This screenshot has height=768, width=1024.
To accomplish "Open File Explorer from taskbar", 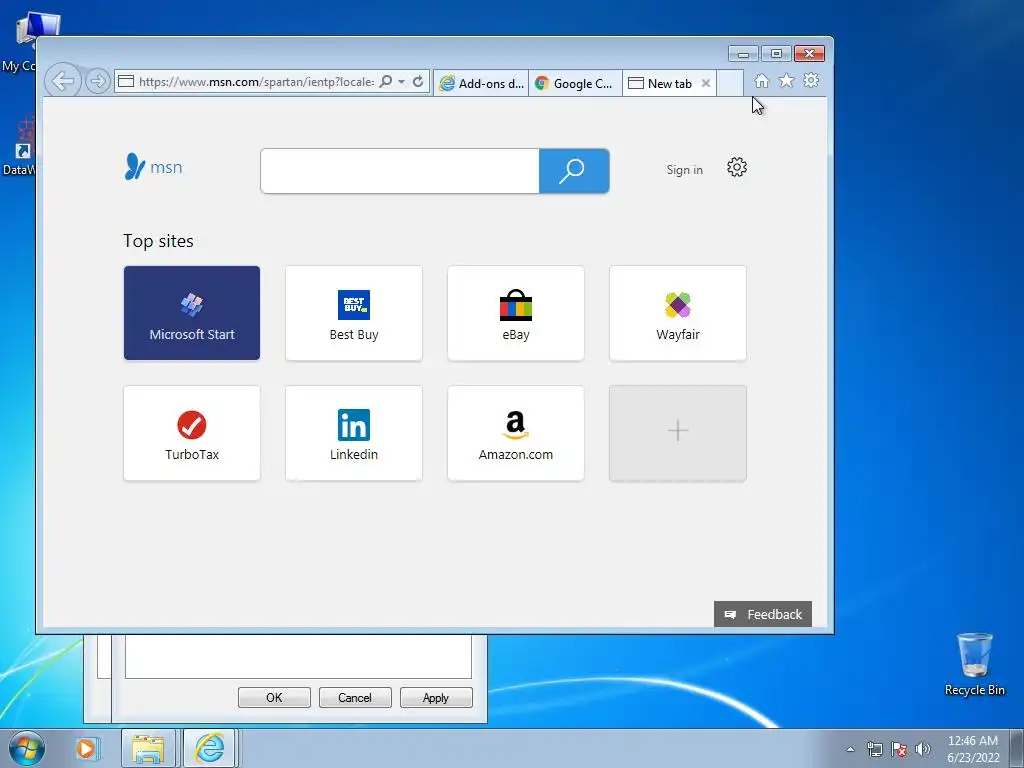I will coord(148,748).
